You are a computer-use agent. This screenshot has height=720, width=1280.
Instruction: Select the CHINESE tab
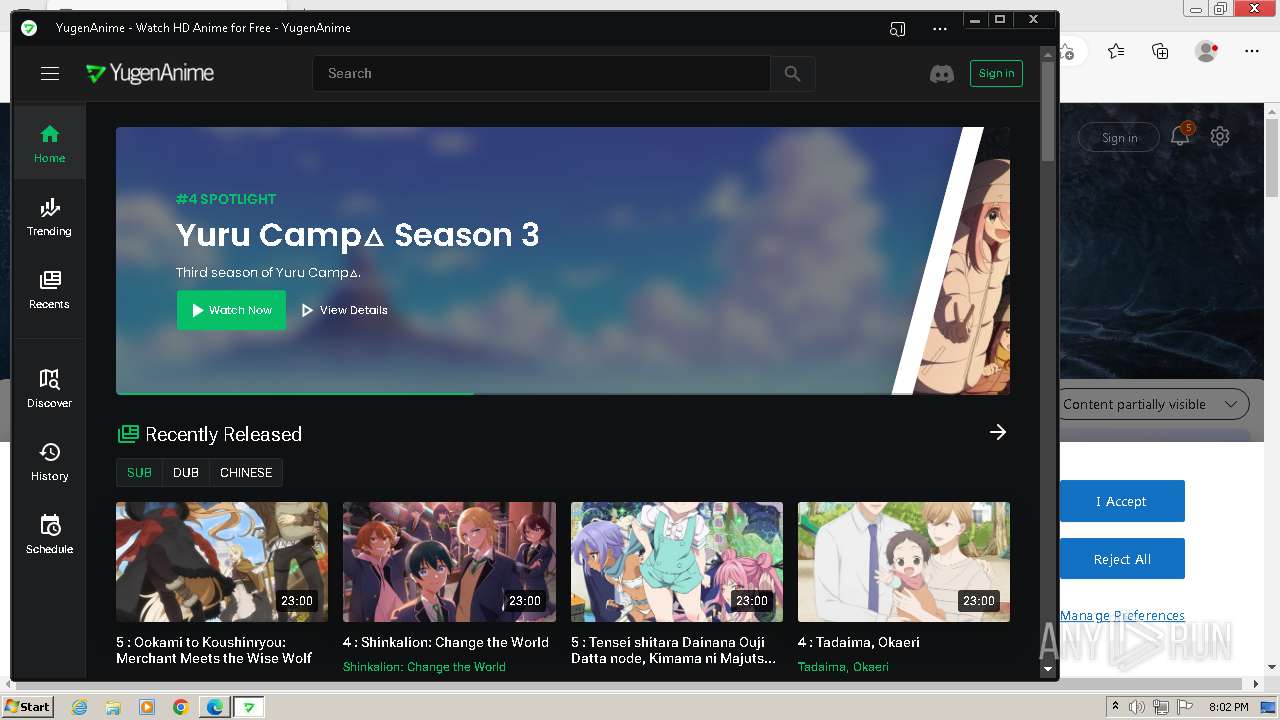pyautogui.click(x=246, y=473)
